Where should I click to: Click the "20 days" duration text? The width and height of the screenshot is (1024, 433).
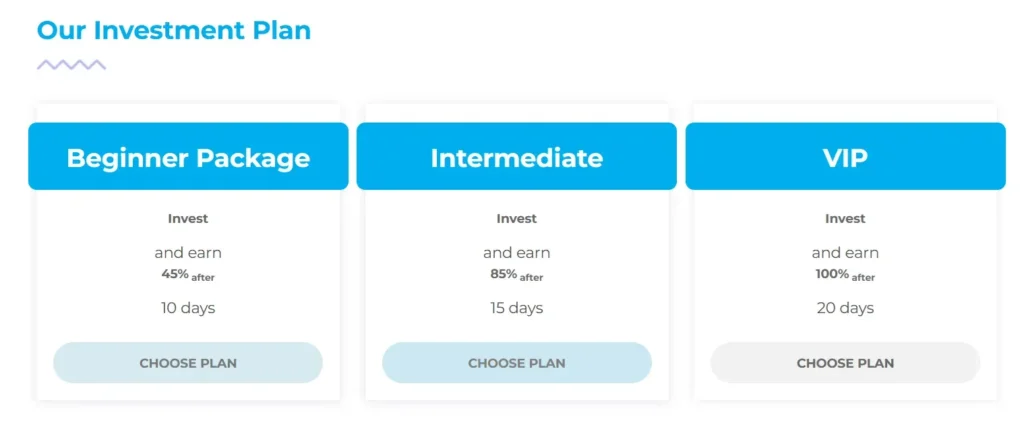(845, 308)
